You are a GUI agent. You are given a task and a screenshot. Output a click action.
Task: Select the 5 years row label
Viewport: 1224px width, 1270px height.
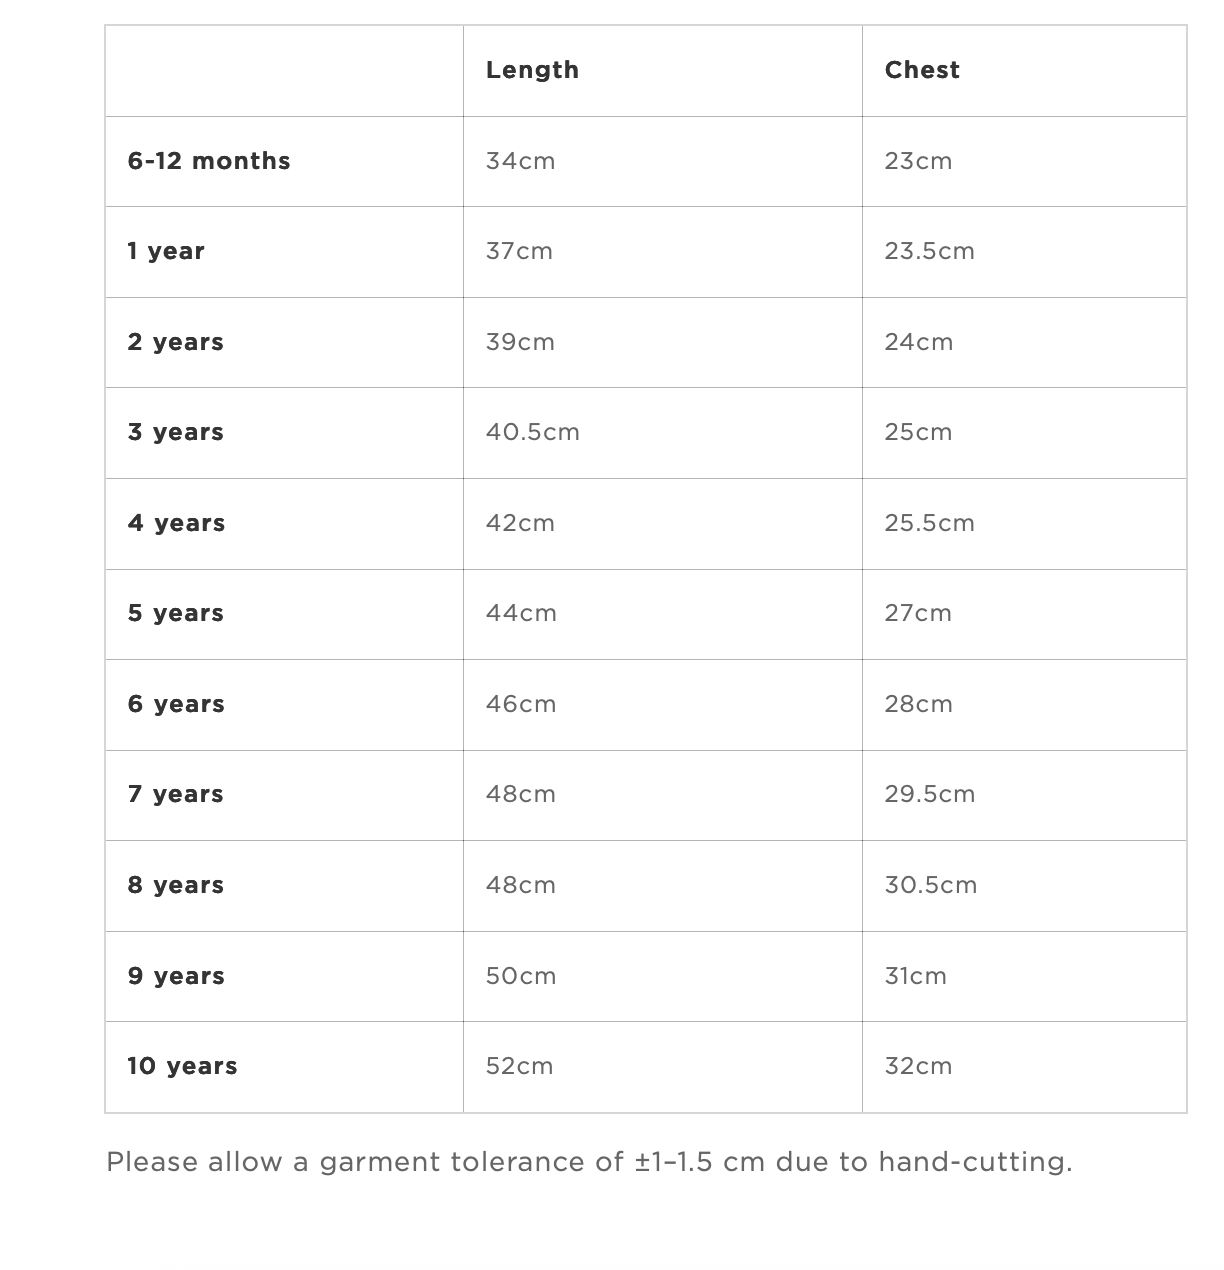point(176,613)
